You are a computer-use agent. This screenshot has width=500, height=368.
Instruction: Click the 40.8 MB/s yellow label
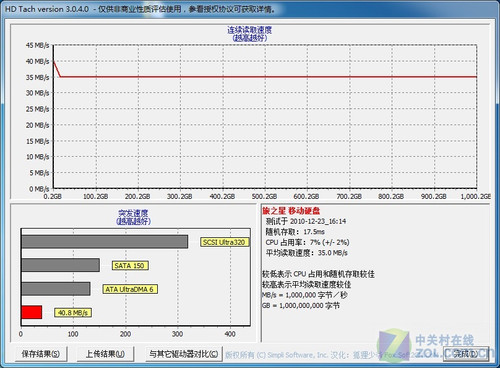pos(73,313)
